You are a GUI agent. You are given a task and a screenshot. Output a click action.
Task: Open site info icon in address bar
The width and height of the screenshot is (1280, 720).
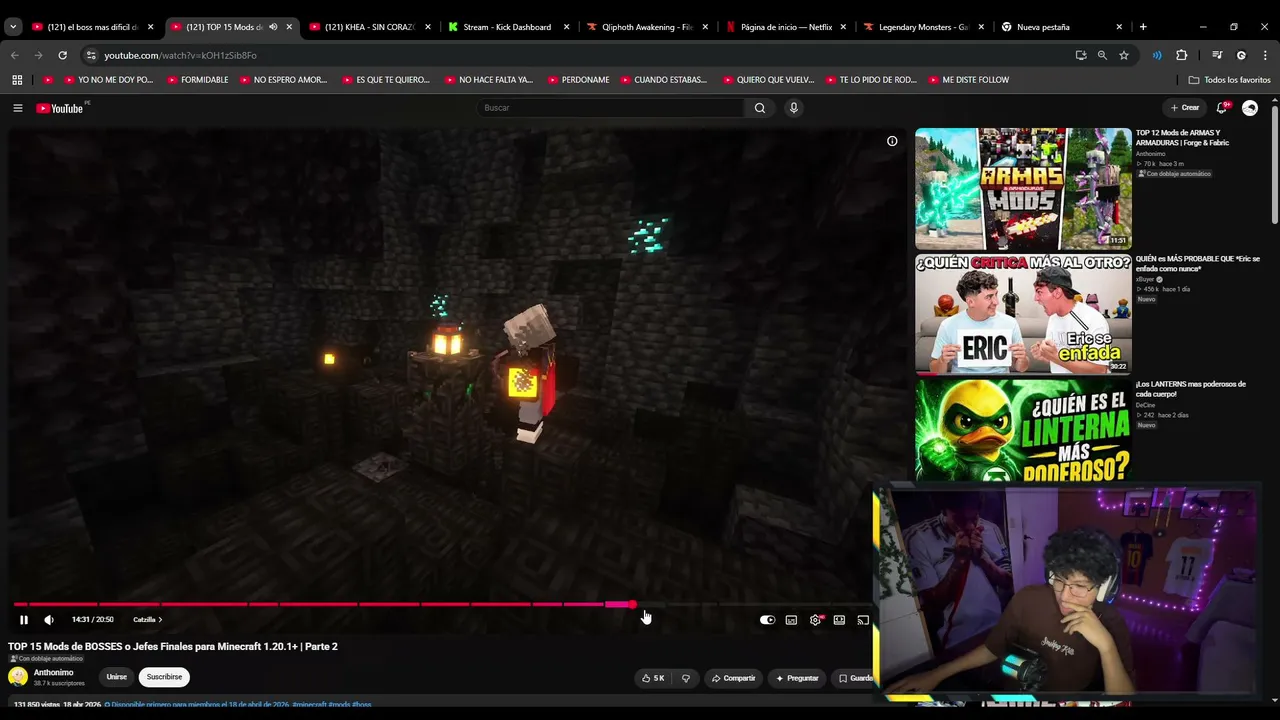pos(91,56)
